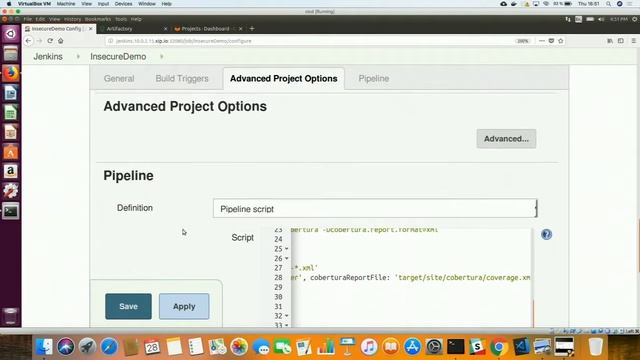Switch to Artifactory browser tab
This screenshot has height=360, width=640.
coord(133,29)
